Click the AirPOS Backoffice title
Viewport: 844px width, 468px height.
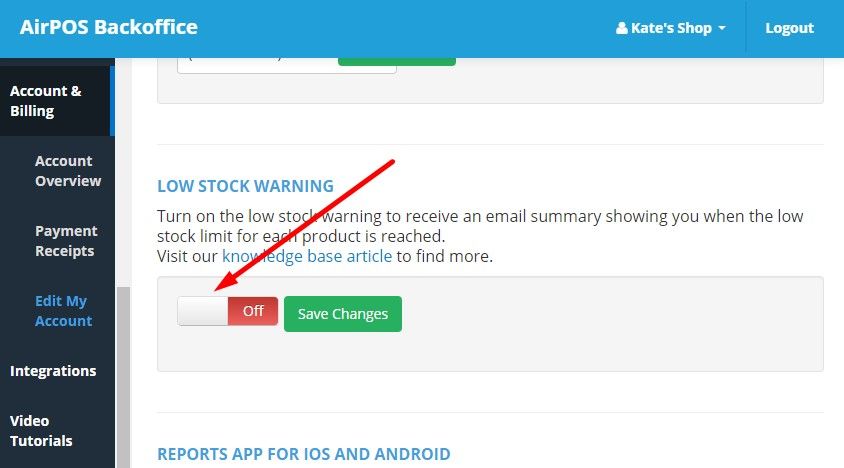coord(109,27)
